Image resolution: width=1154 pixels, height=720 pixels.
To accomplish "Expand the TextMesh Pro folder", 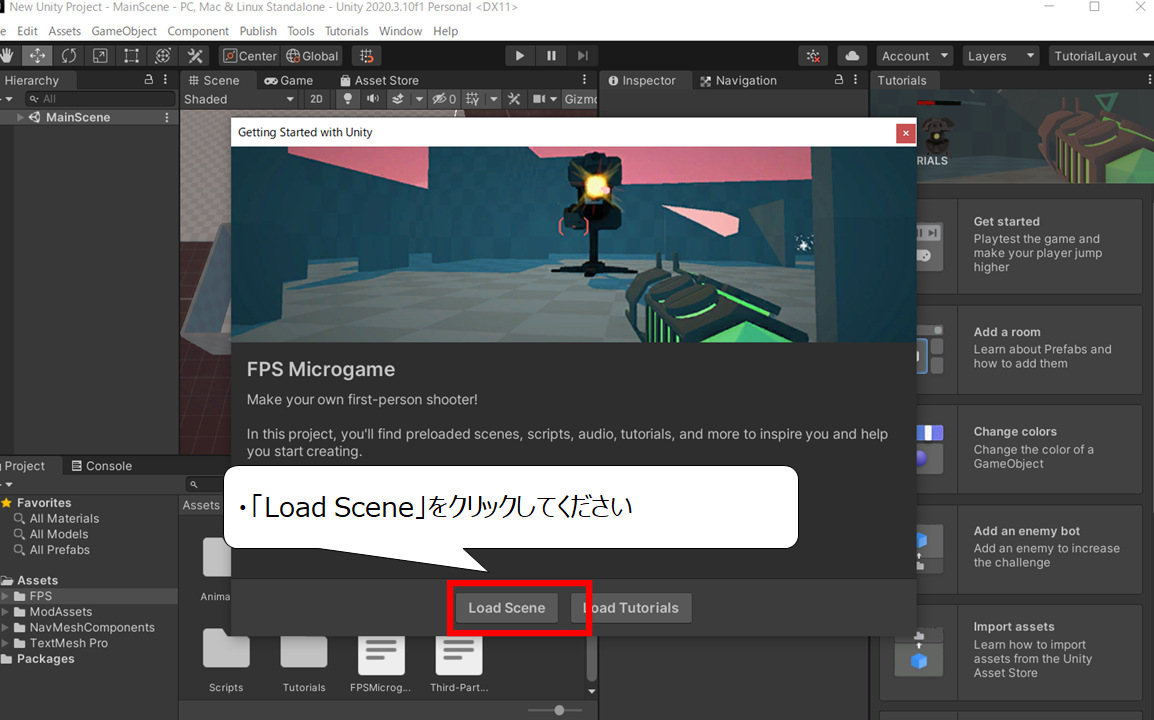I will [x=5, y=643].
